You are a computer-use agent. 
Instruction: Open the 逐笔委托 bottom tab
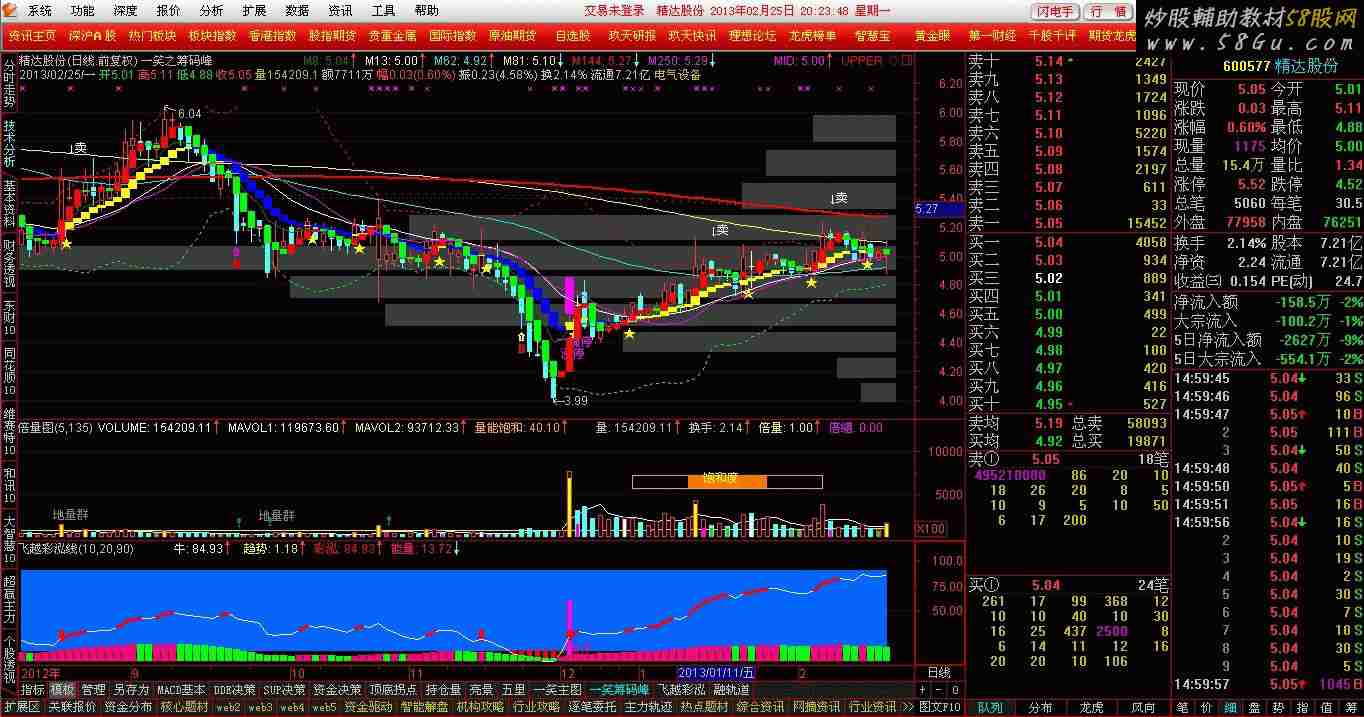click(x=593, y=707)
